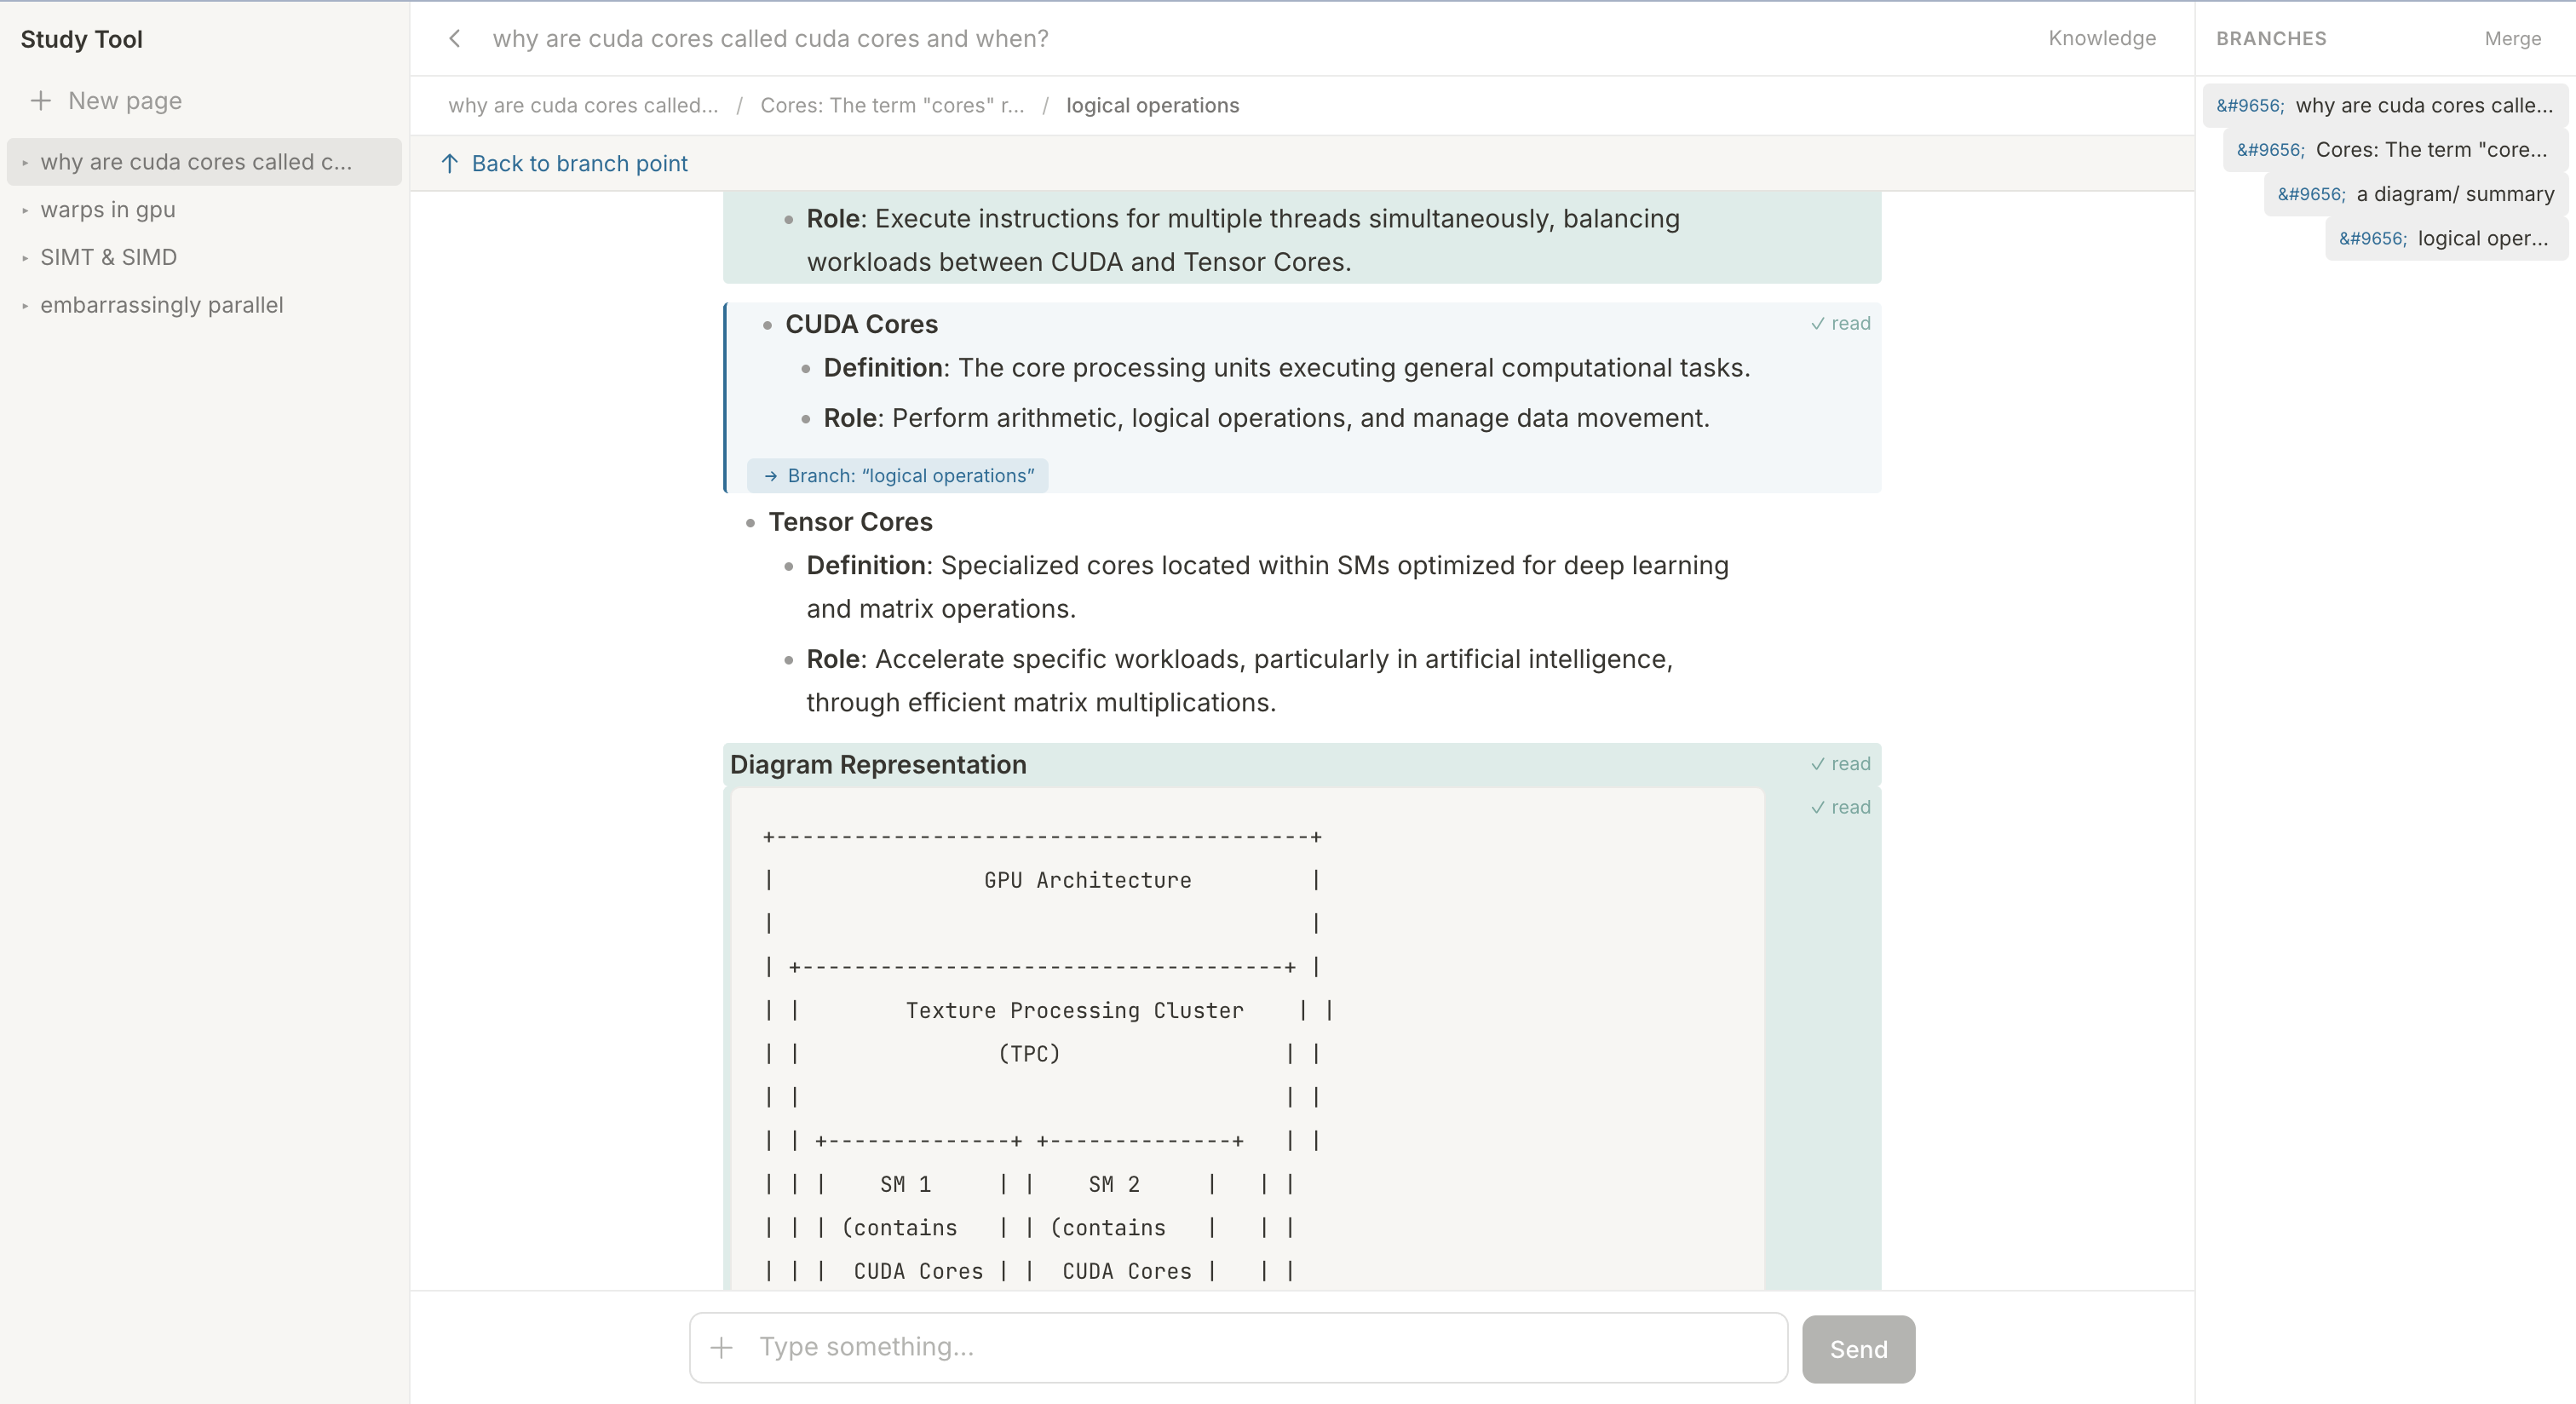The height and width of the screenshot is (1404, 2576).
Task: Click the plus icon to create a New page
Action: 40,100
